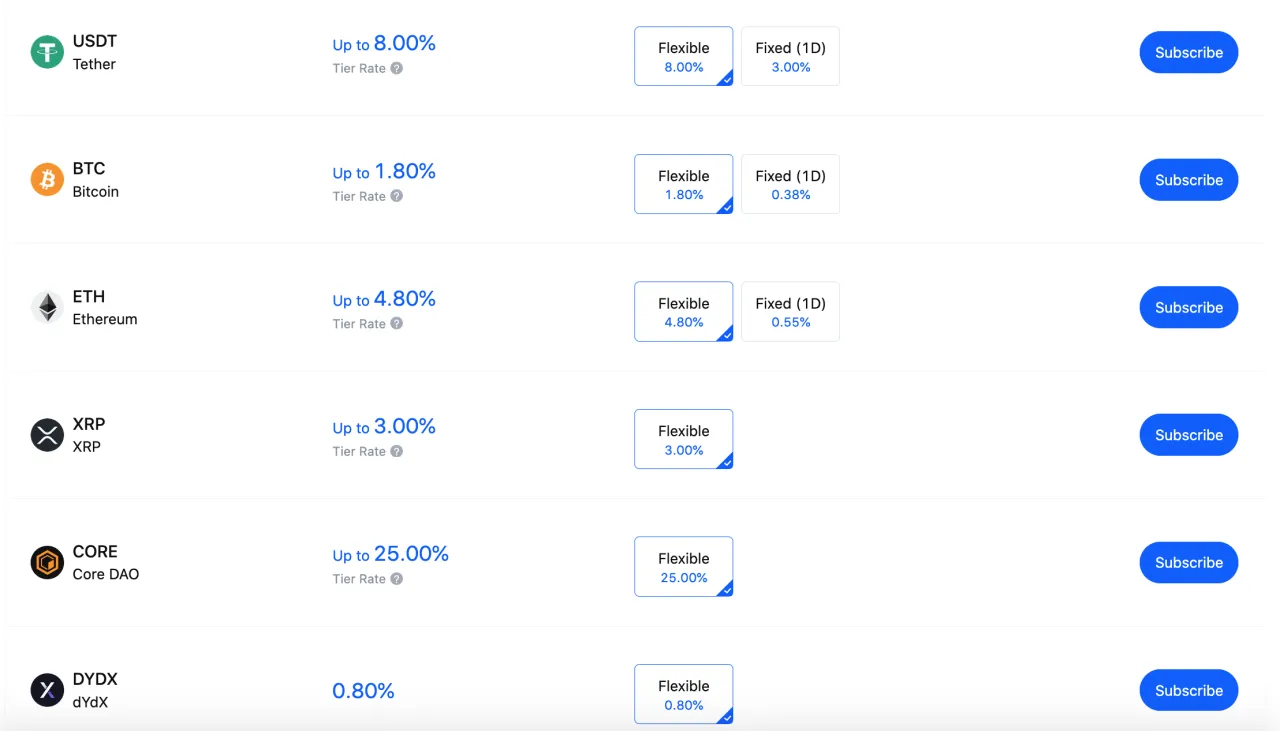Screen dimensions: 1280x731
Task: Subscribe to the CORE product
Action: point(1189,562)
